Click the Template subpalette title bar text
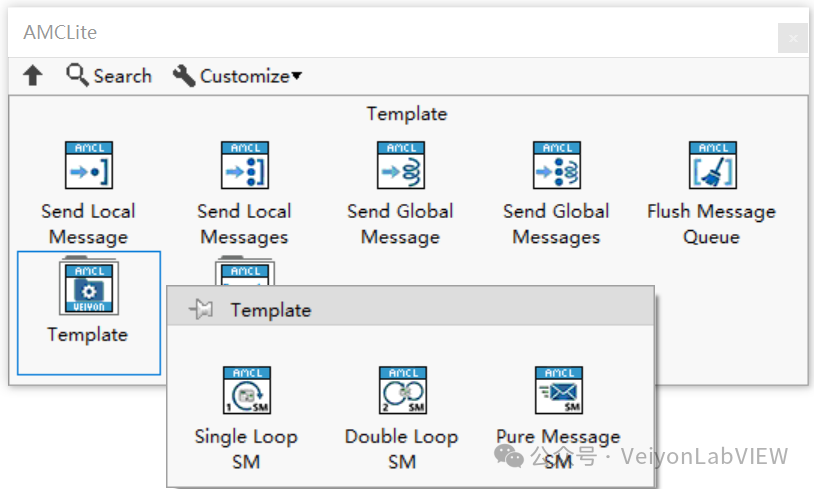The height and width of the screenshot is (489, 814). pyautogui.click(x=271, y=310)
